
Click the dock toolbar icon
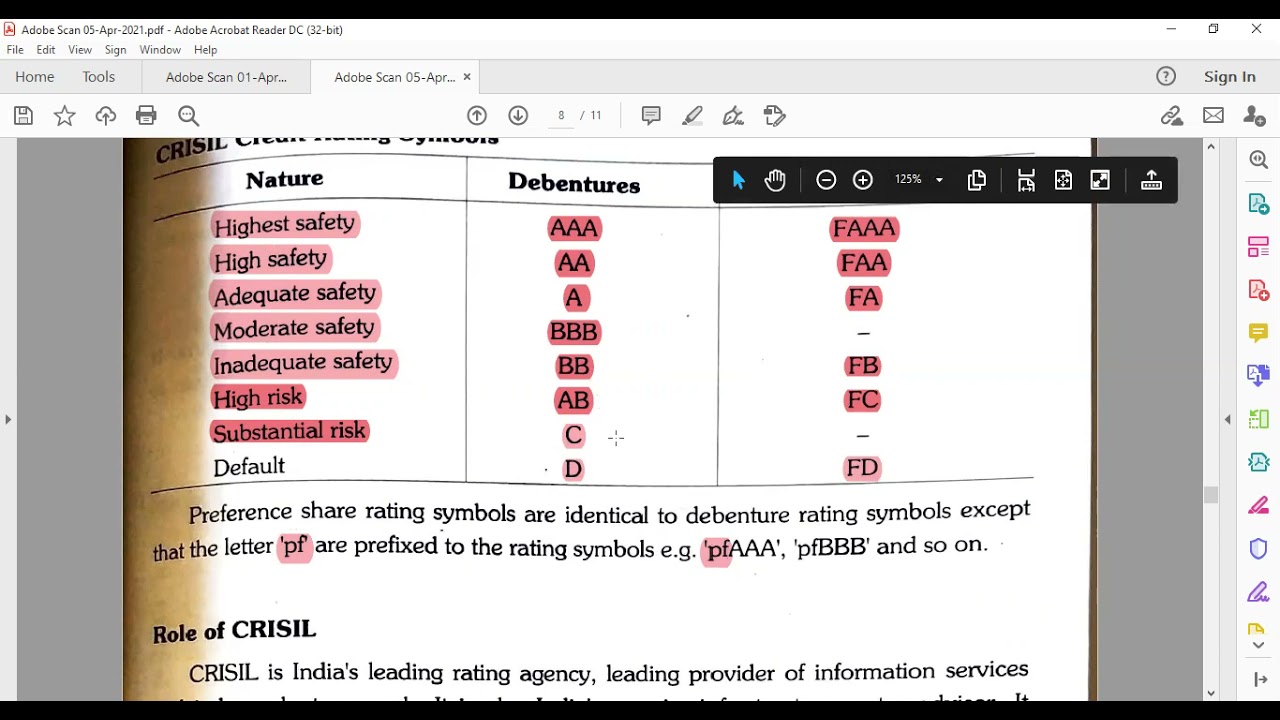point(1151,180)
